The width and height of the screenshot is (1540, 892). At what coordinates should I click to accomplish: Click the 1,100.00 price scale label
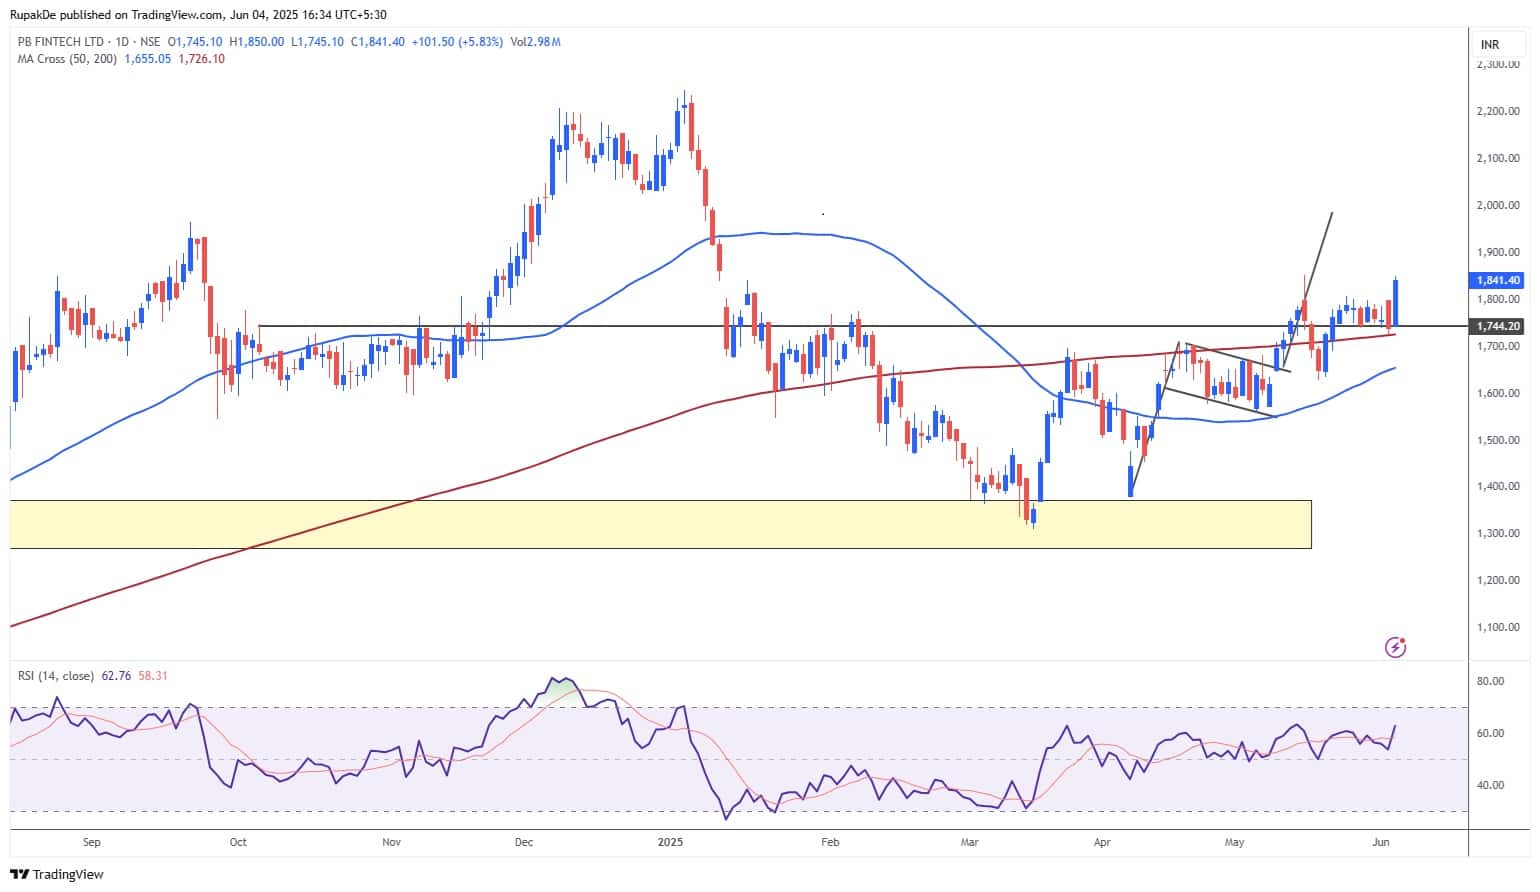(x=1497, y=628)
